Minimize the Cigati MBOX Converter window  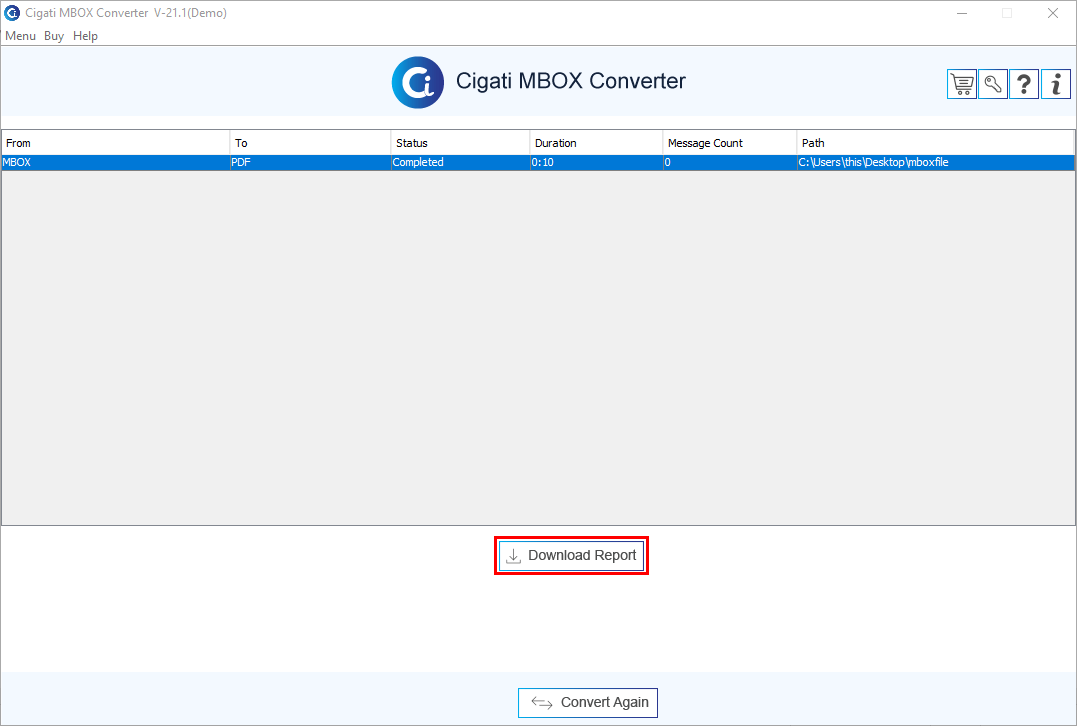(962, 13)
